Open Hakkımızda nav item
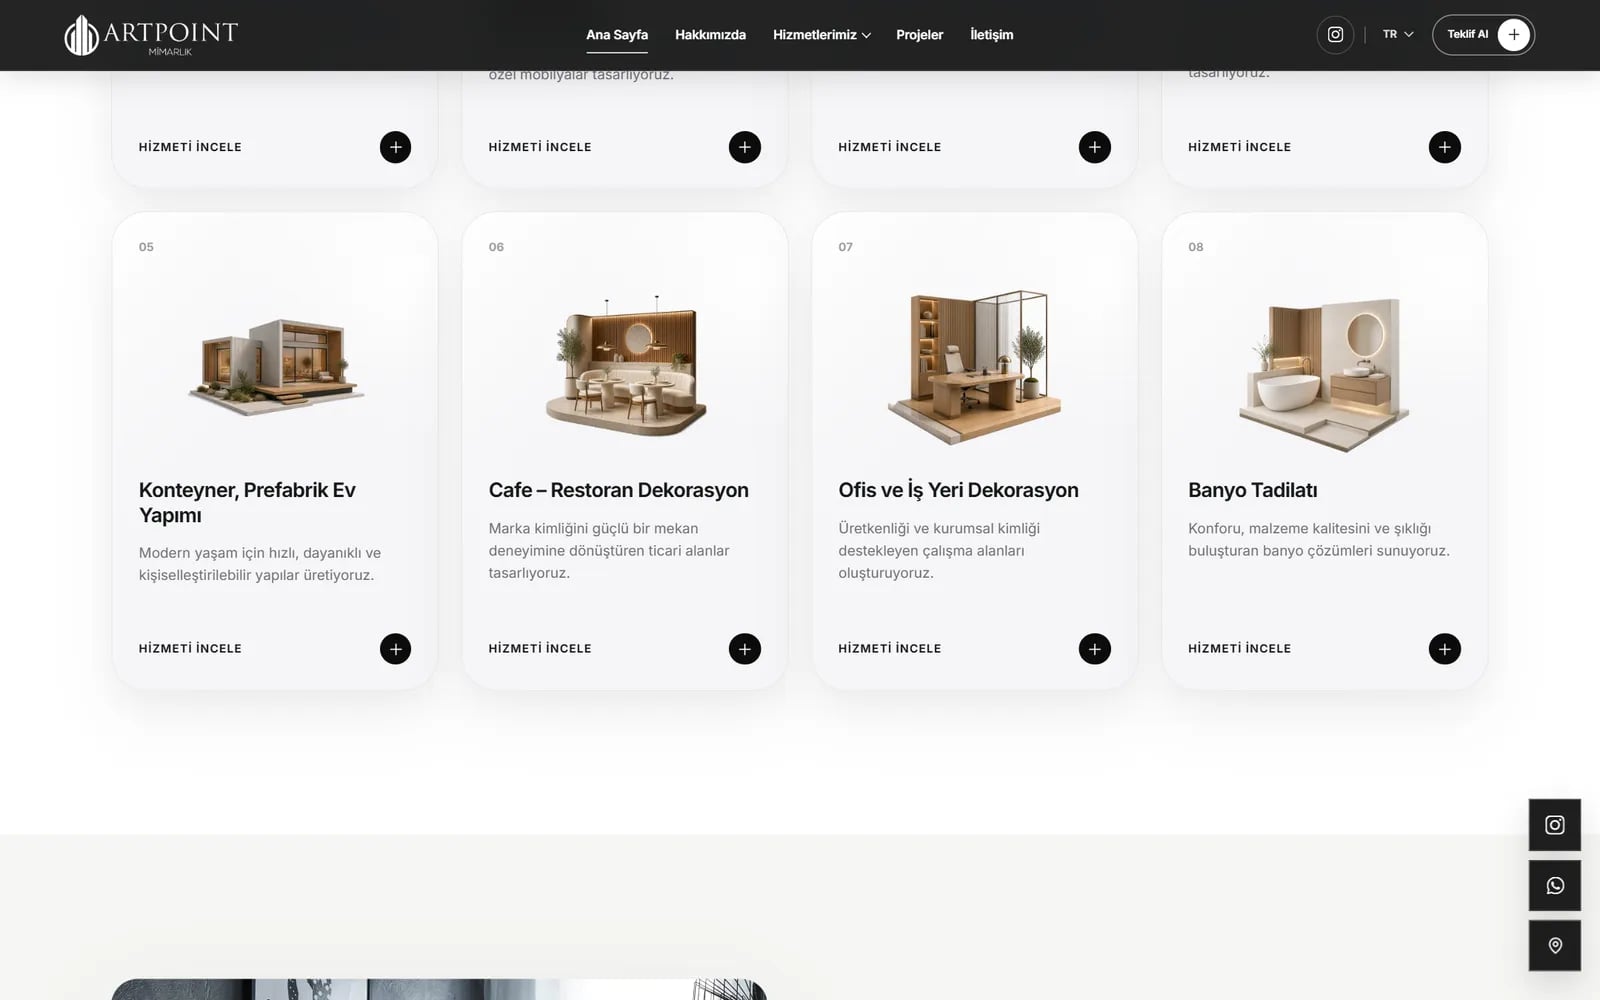The width and height of the screenshot is (1600, 1000). [710, 35]
